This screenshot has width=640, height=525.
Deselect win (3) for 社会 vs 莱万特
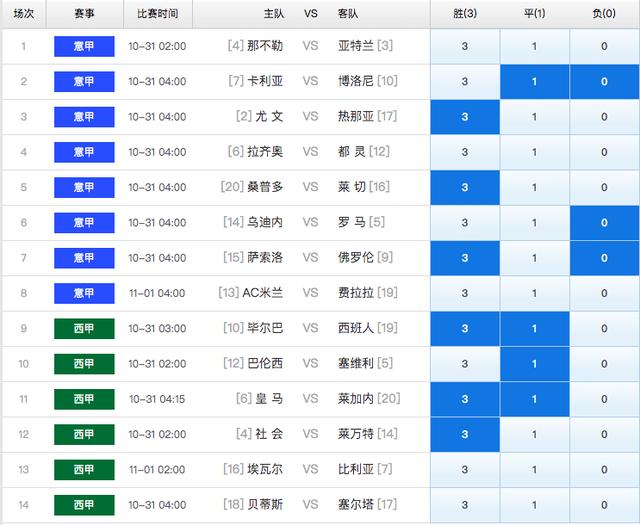pyautogui.click(x=465, y=435)
